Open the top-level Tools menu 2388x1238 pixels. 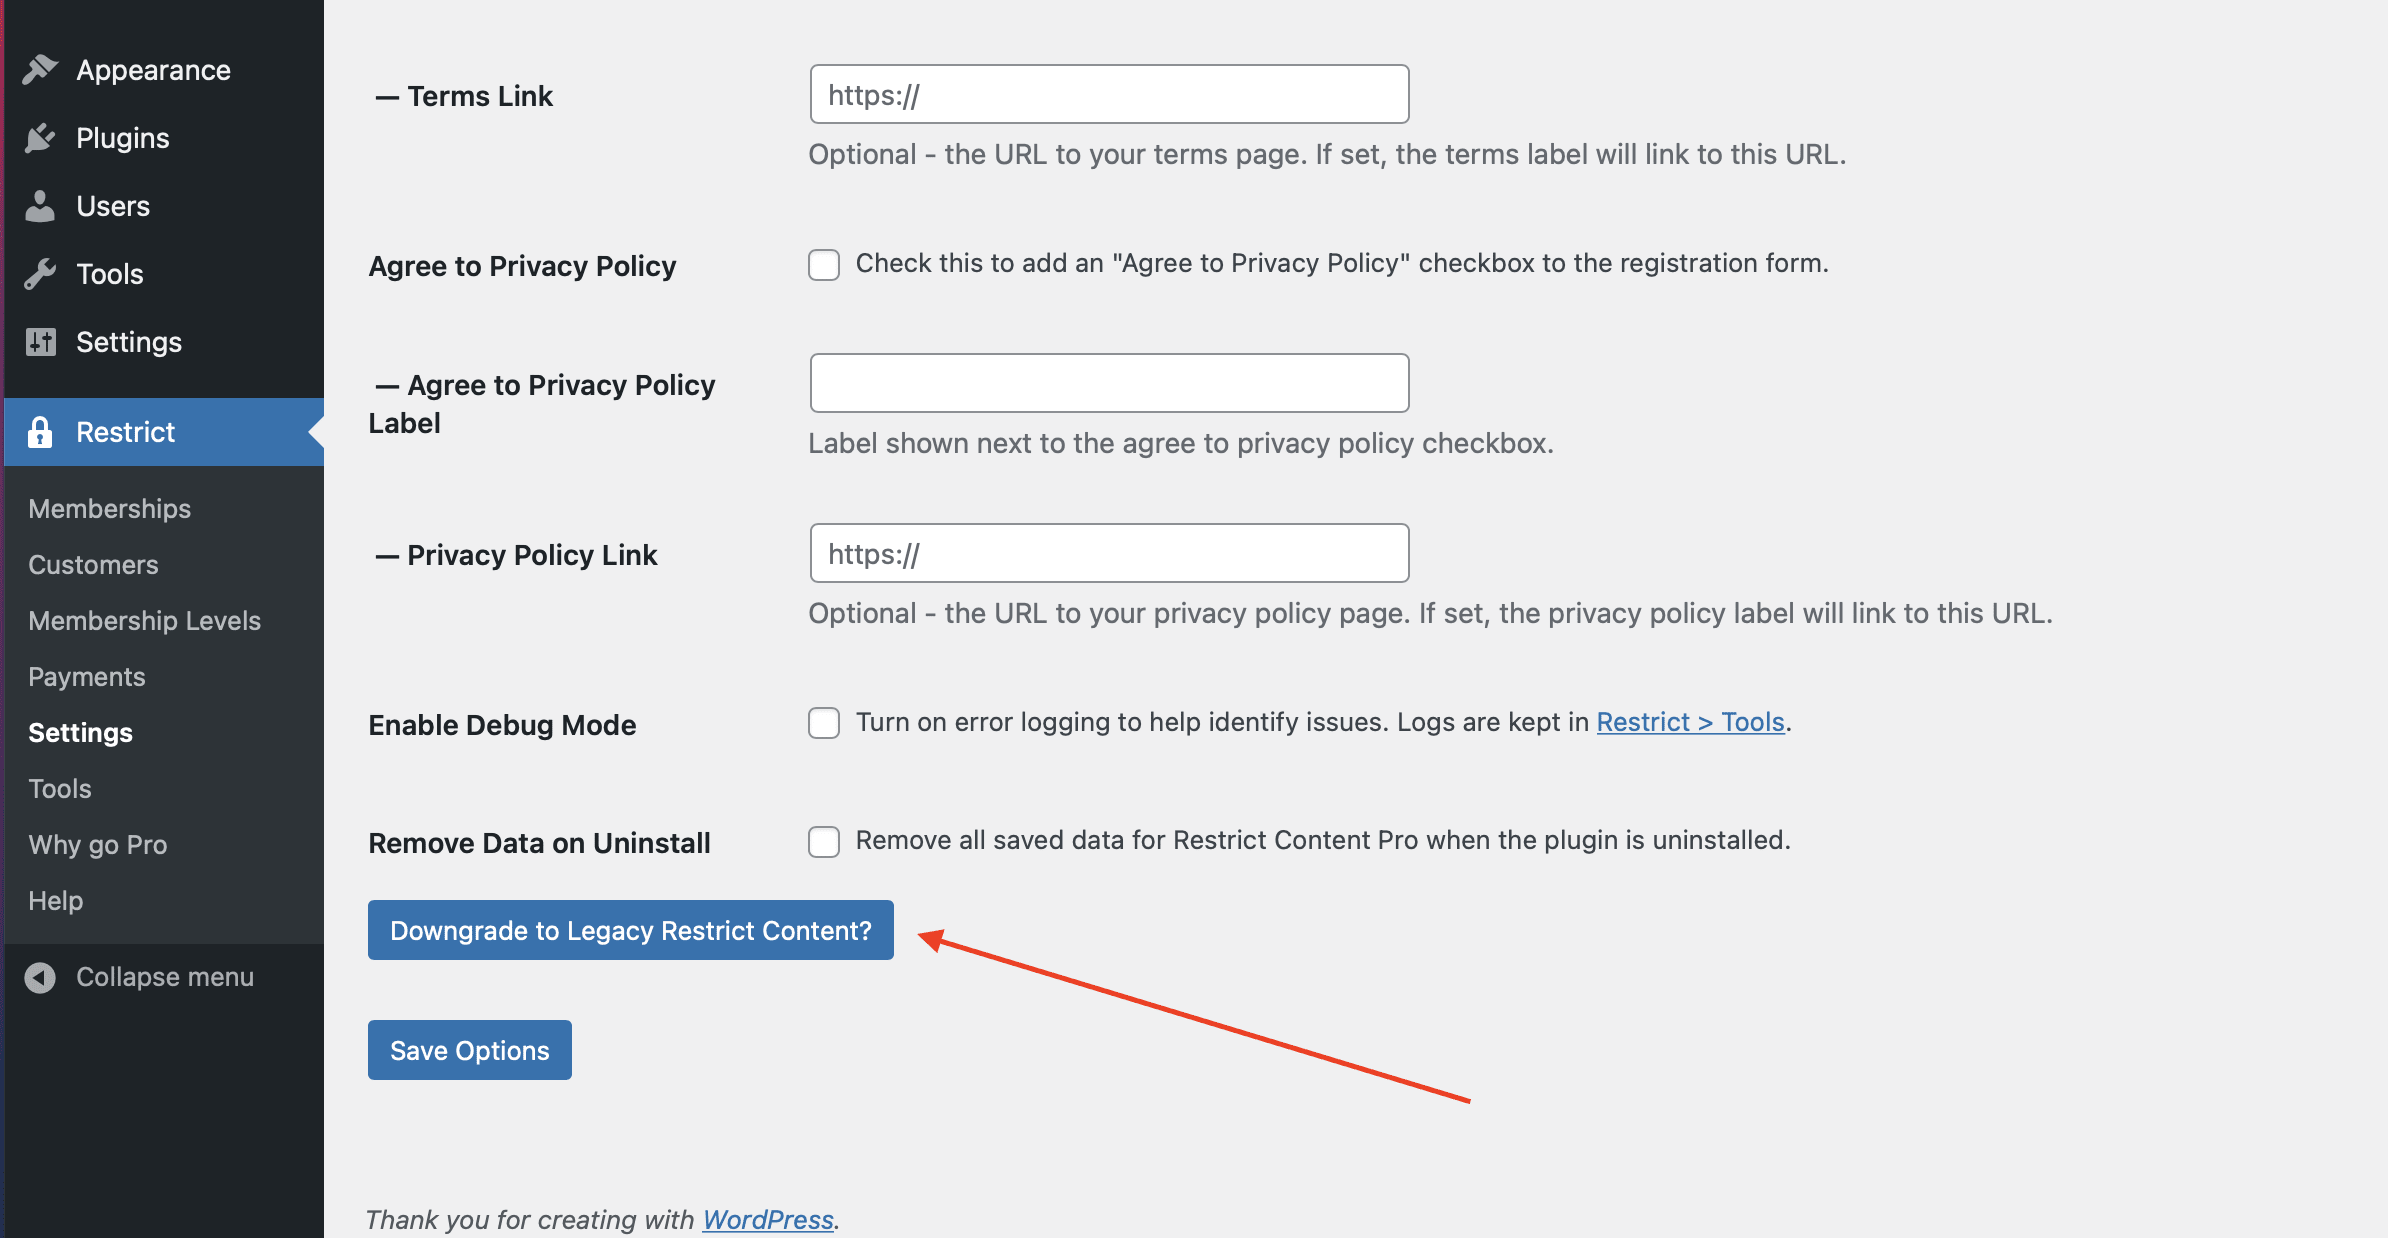click(x=164, y=273)
